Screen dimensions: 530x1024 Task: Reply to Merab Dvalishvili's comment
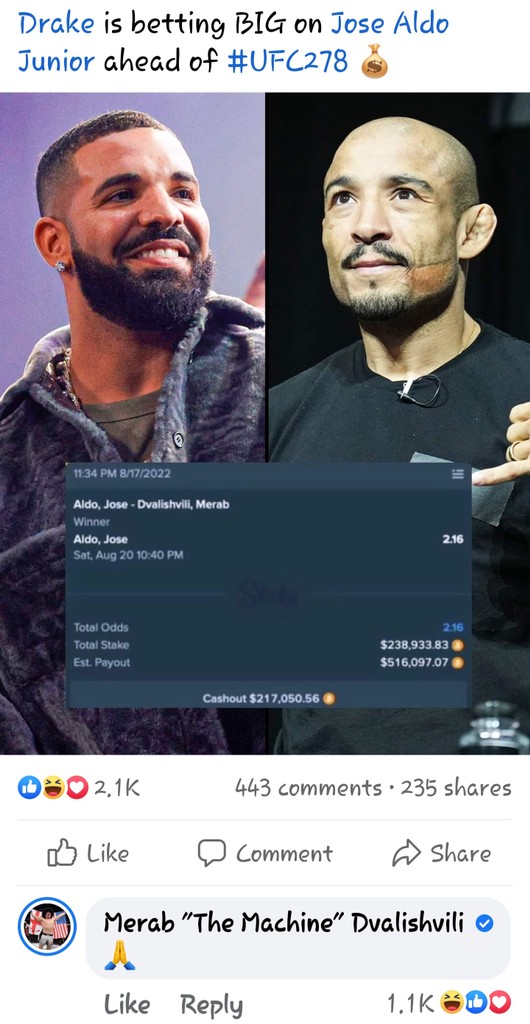[211, 1004]
